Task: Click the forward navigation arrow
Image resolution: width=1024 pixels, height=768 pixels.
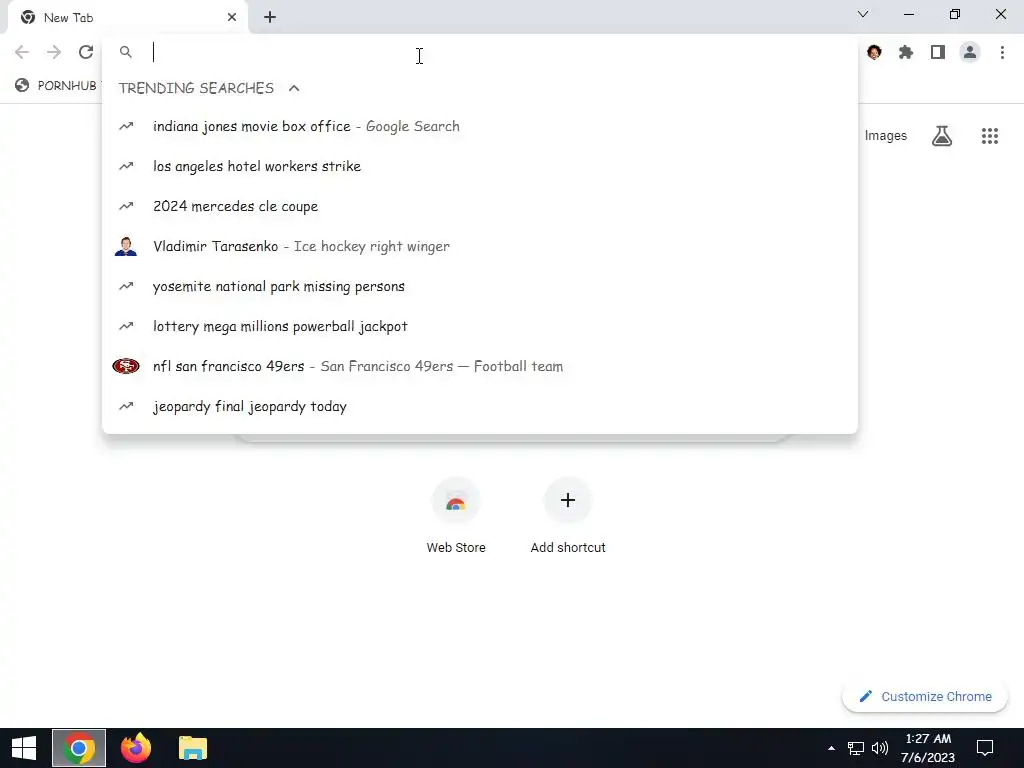Action: [x=54, y=52]
